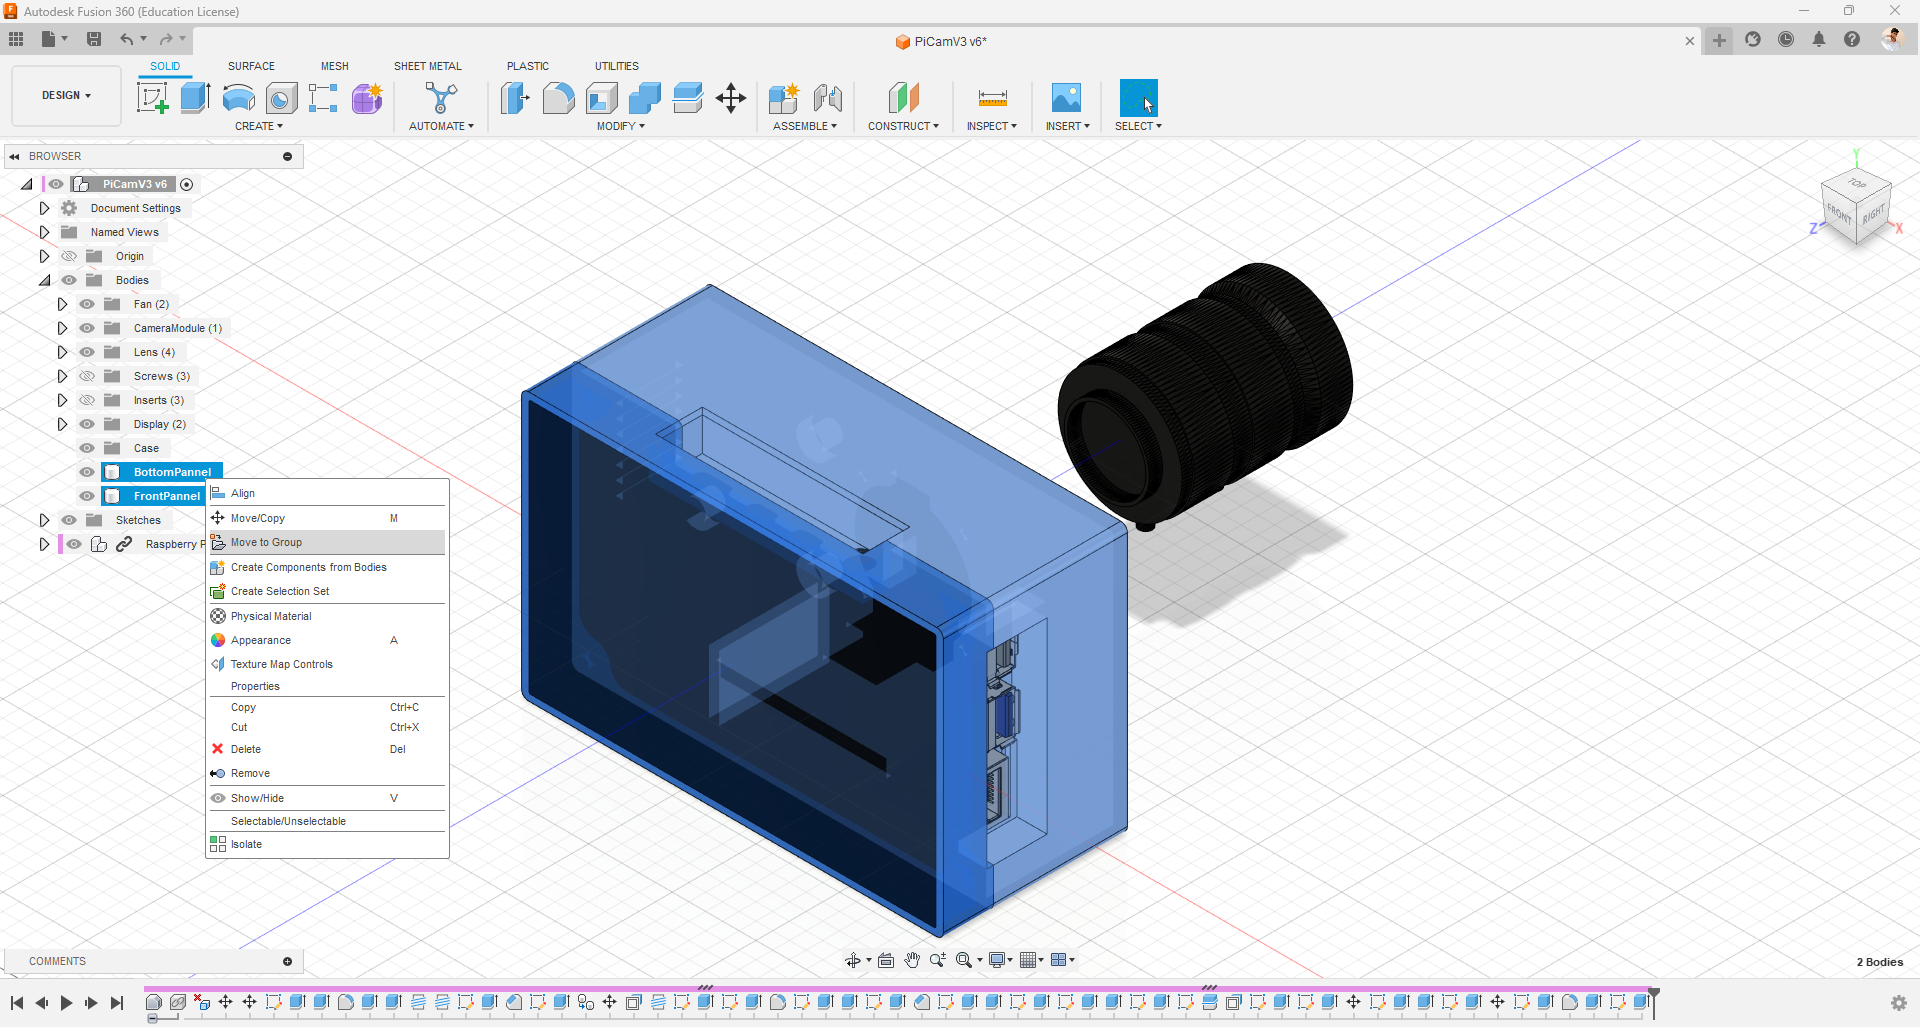Open the MODIFY dropdown menu
Viewport: 1920px width, 1027px height.
coord(621,126)
